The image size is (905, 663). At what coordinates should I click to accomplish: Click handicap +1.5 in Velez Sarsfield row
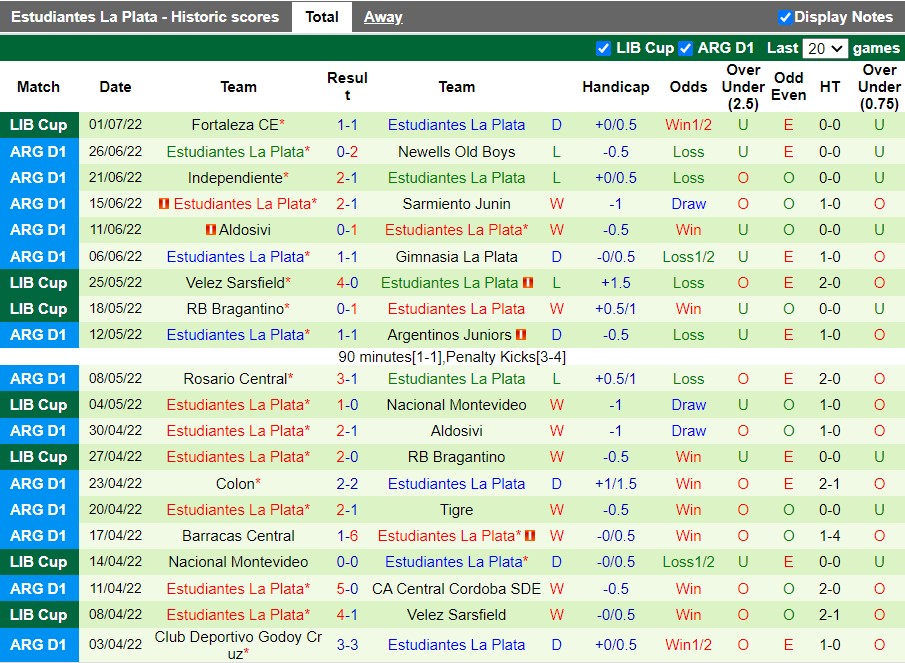(616, 283)
